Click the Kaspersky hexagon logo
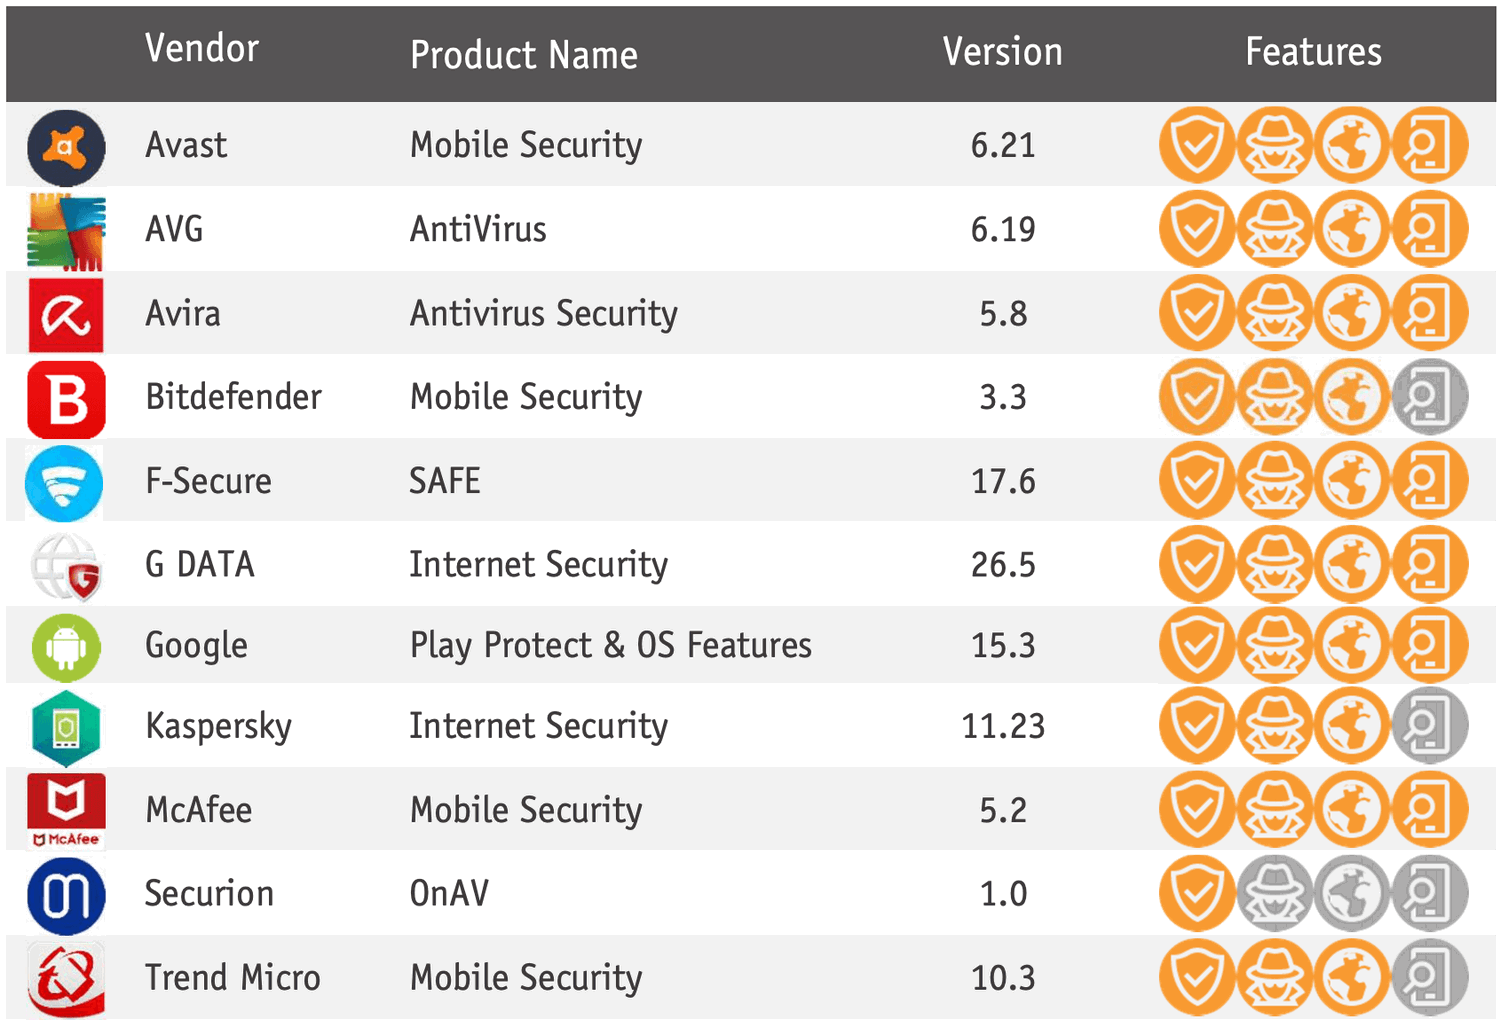This screenshot has height=1027, width=1500. click(x=66, y=728)
